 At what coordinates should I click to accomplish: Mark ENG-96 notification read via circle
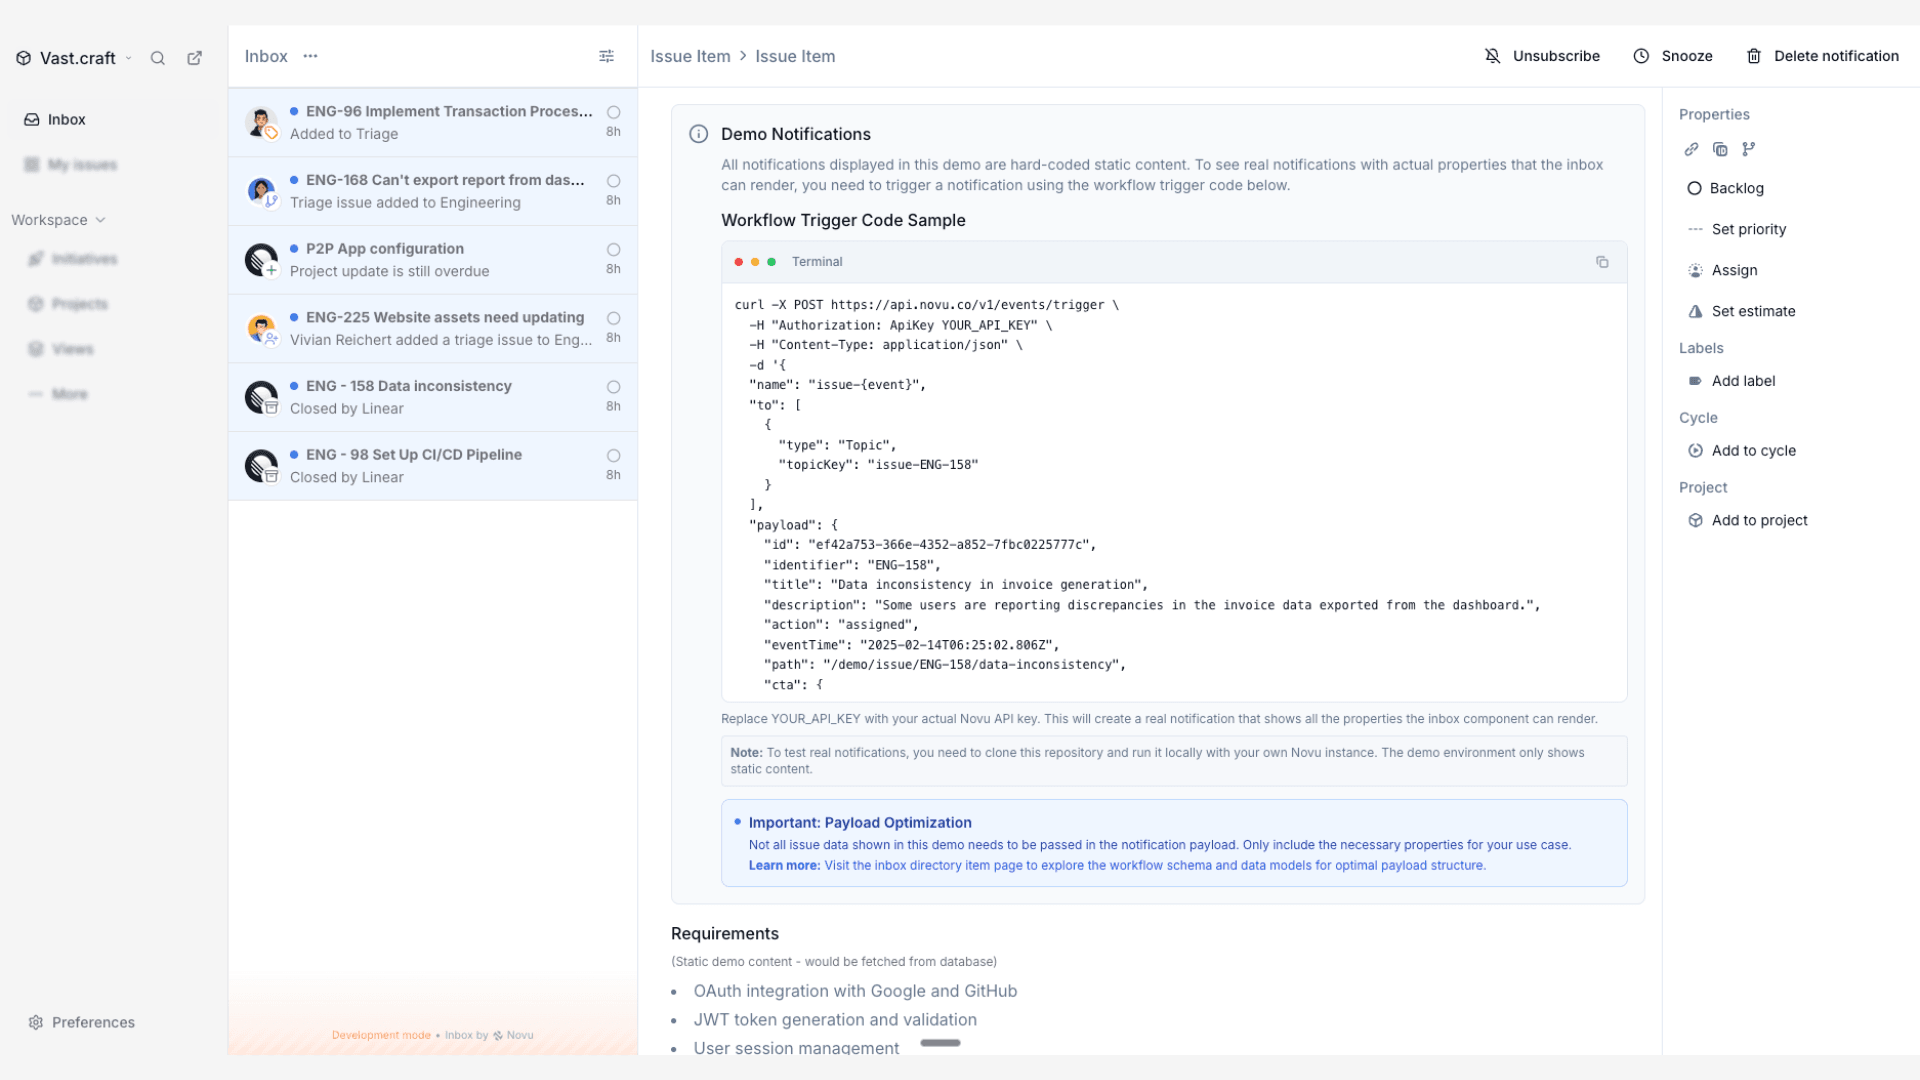point(613,112)
